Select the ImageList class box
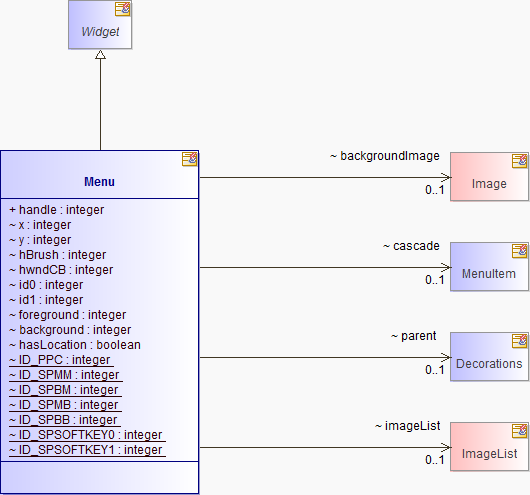 click(489, 446)
